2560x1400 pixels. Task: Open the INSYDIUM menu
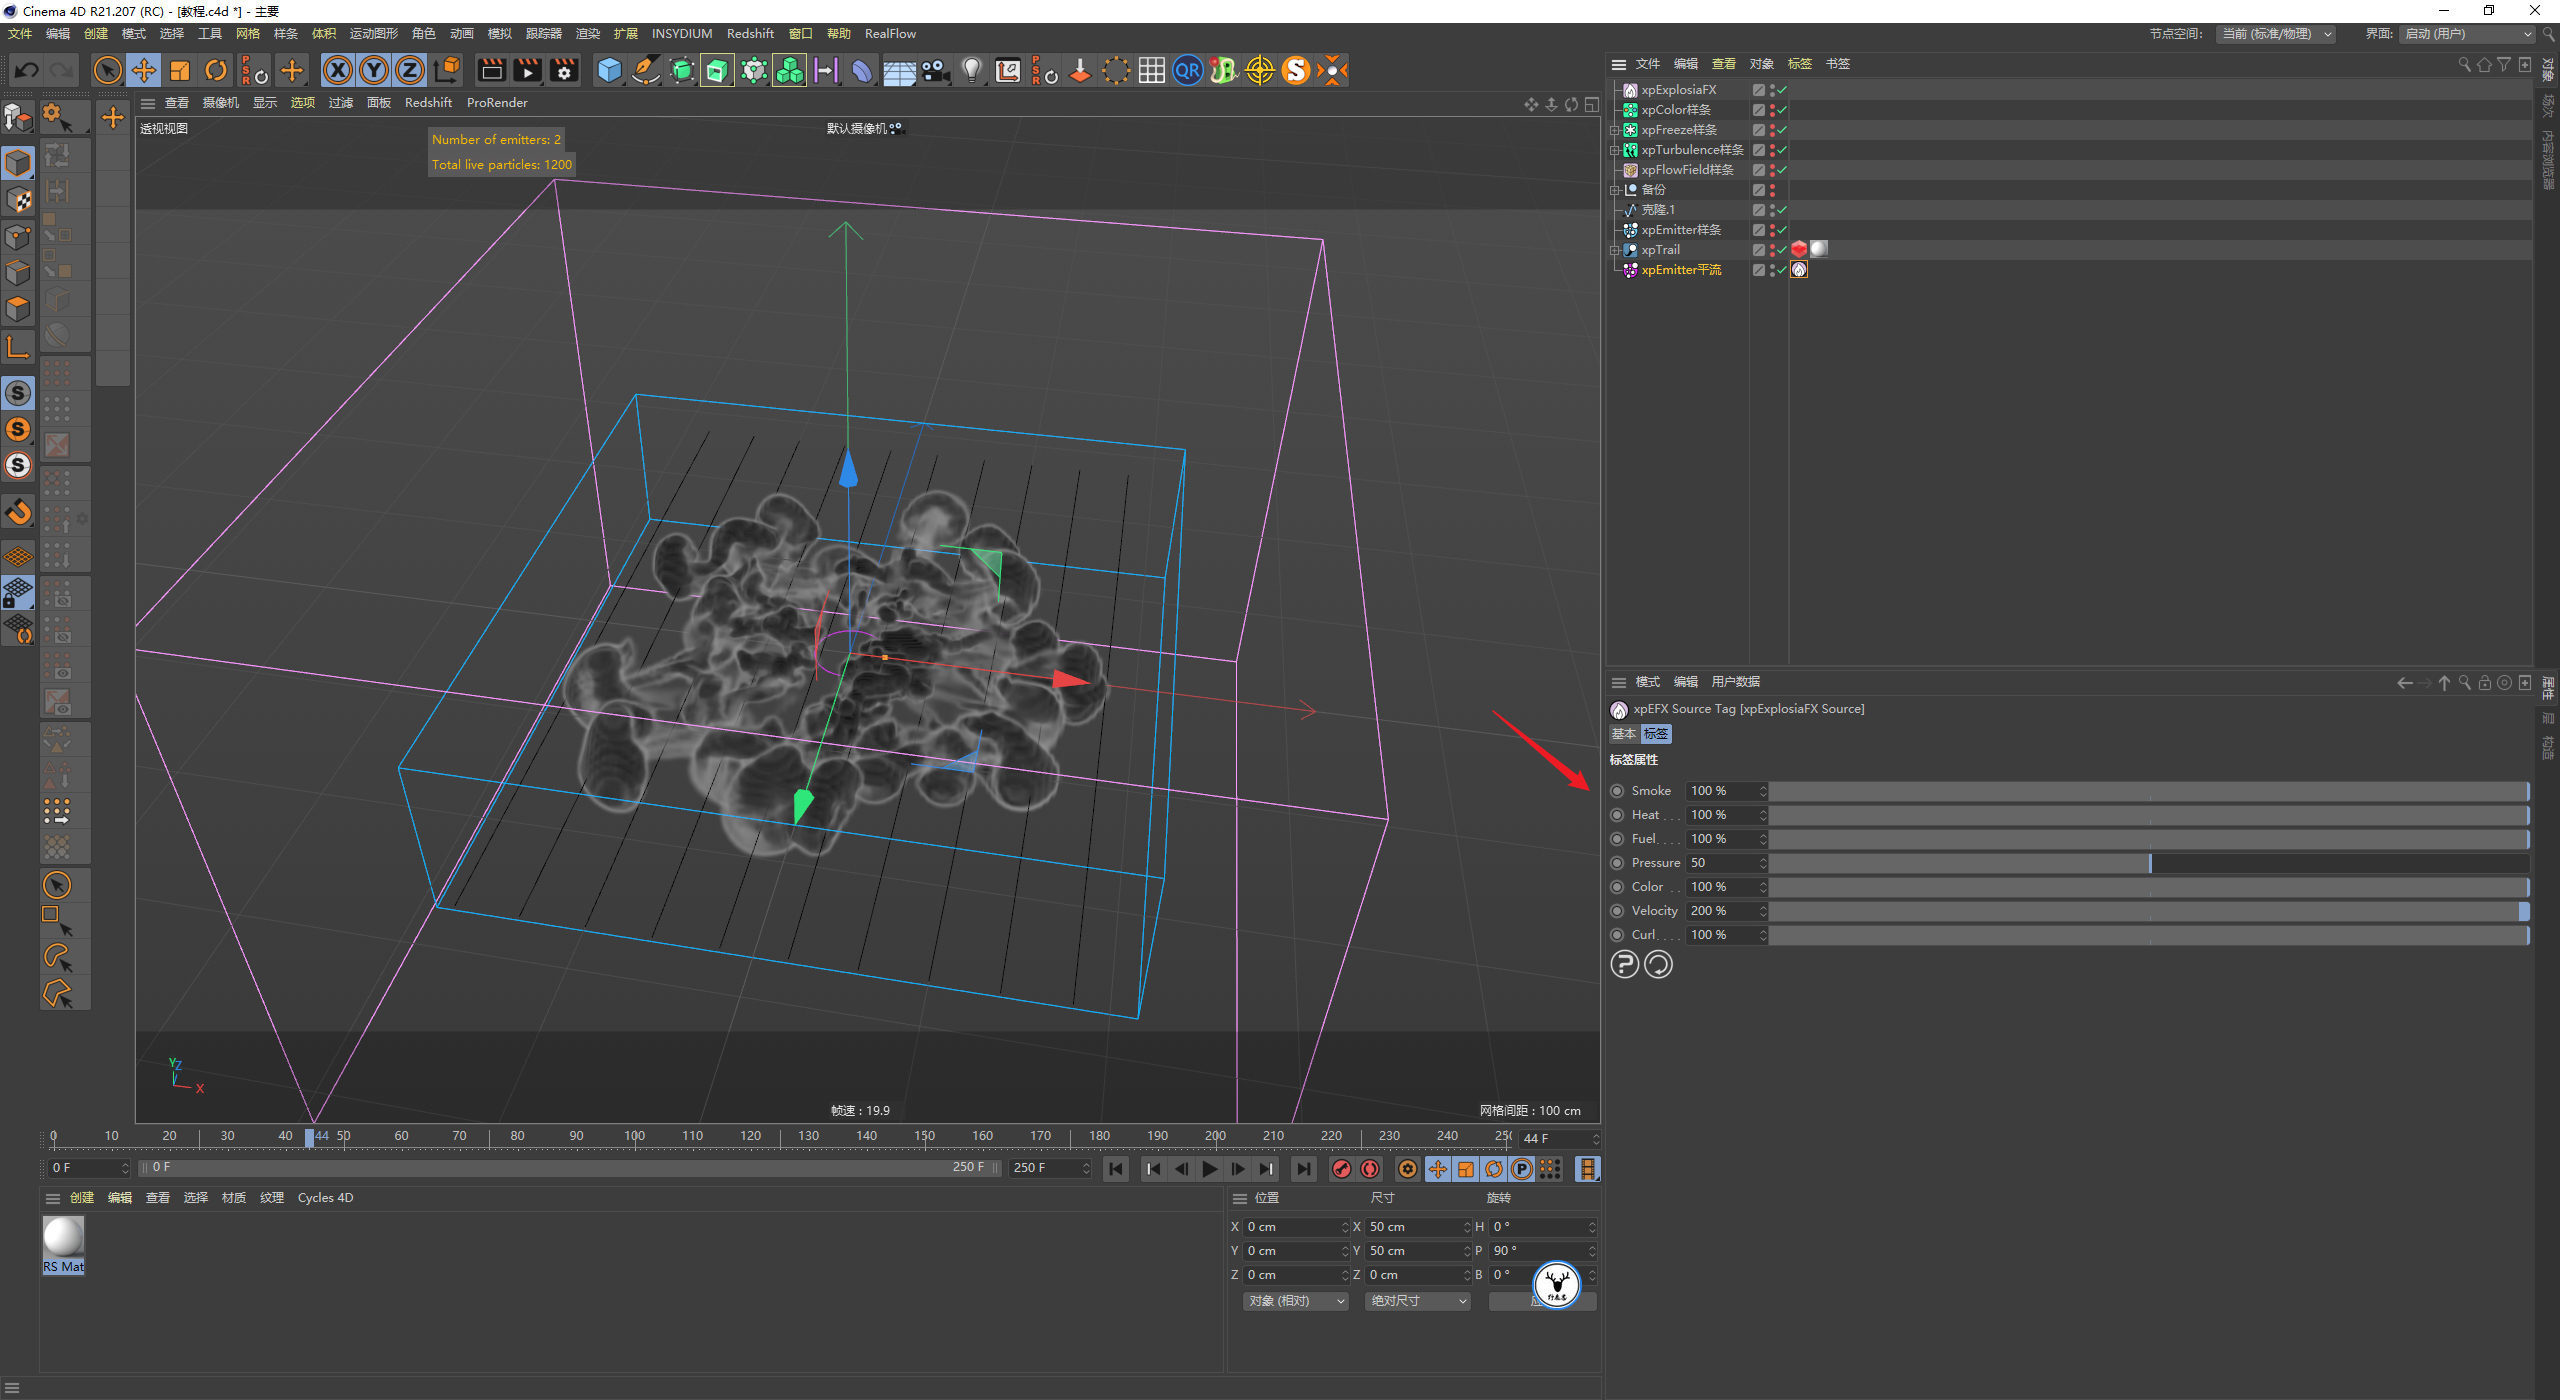681,34
